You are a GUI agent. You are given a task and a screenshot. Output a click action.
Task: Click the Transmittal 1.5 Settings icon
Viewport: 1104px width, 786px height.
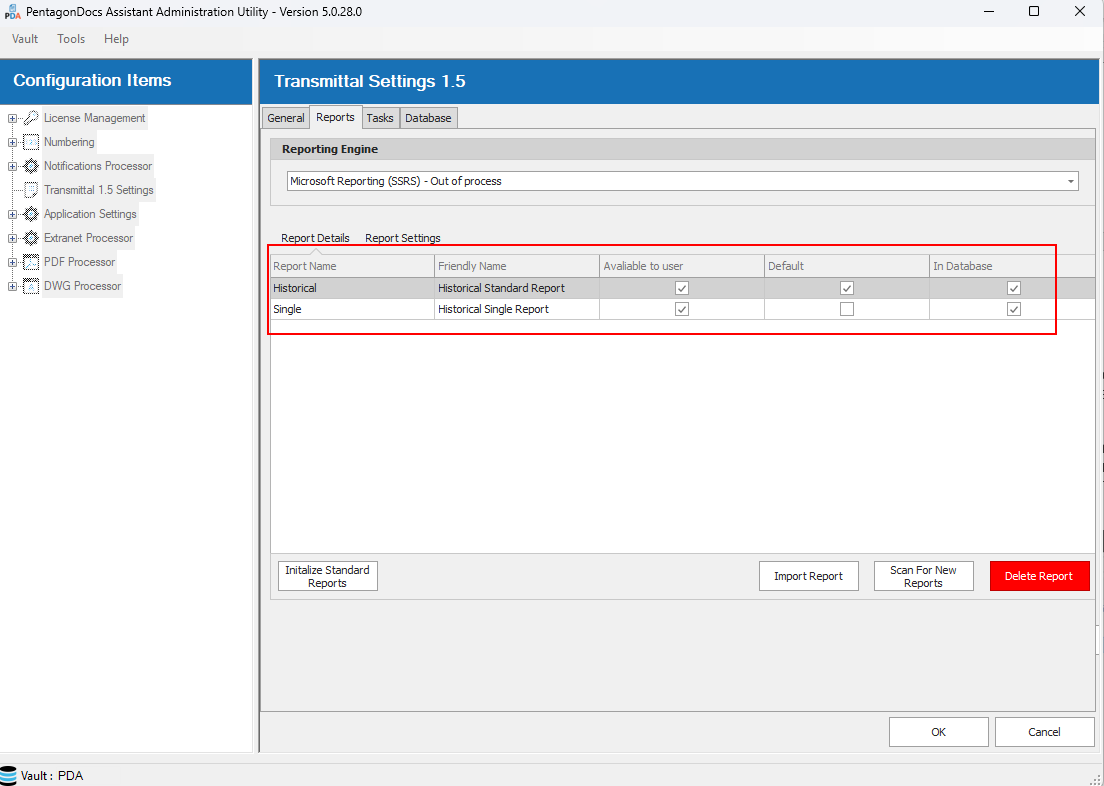pos(31,190)
